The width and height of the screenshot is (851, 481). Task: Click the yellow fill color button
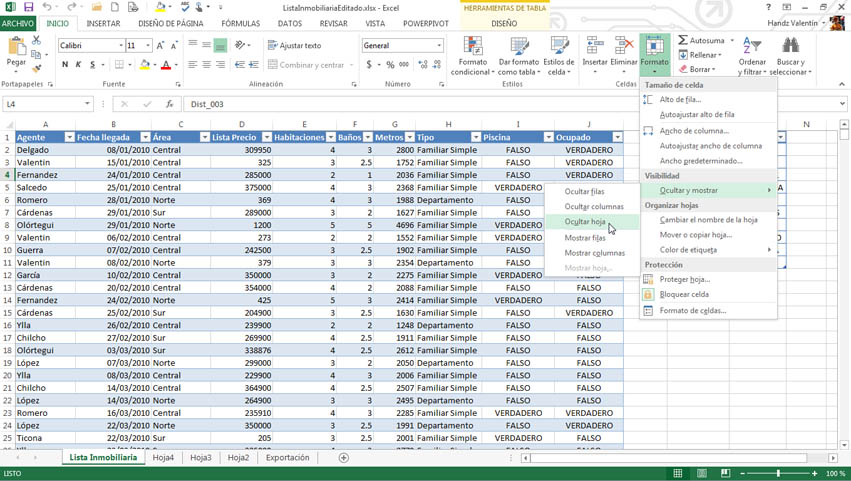[x=145, y=65]
